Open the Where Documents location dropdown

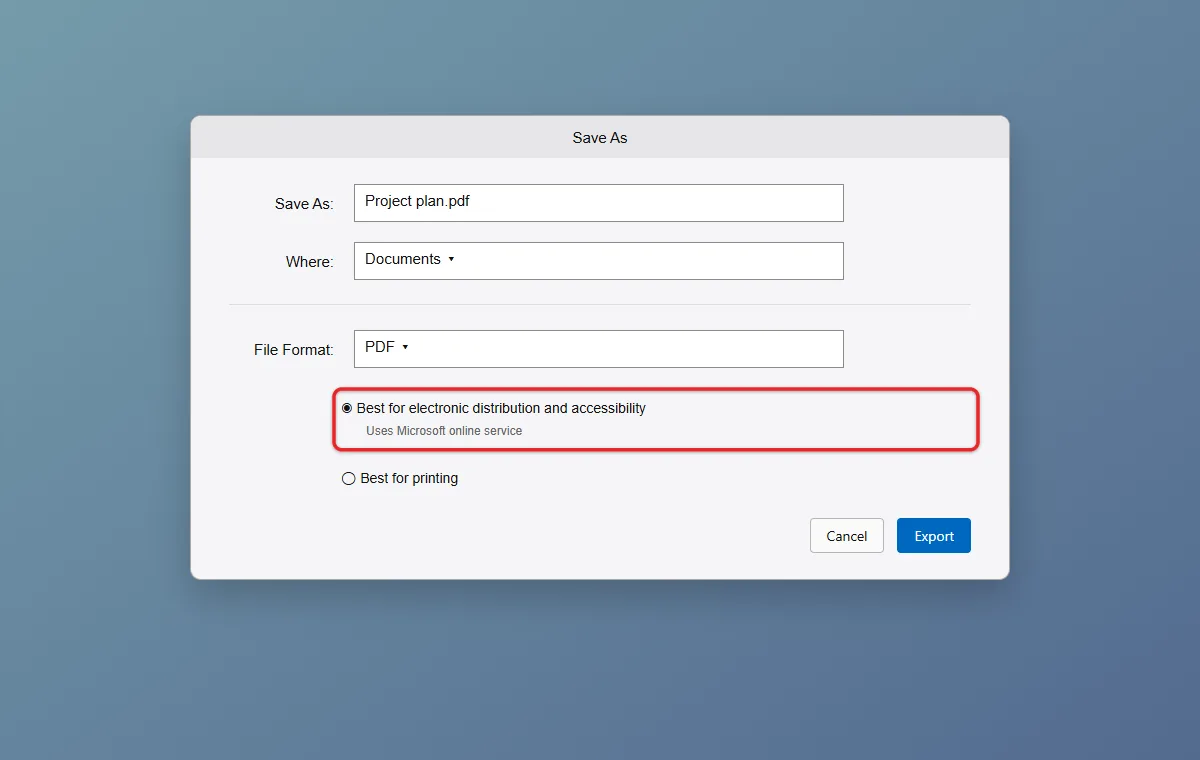(598, 261)
